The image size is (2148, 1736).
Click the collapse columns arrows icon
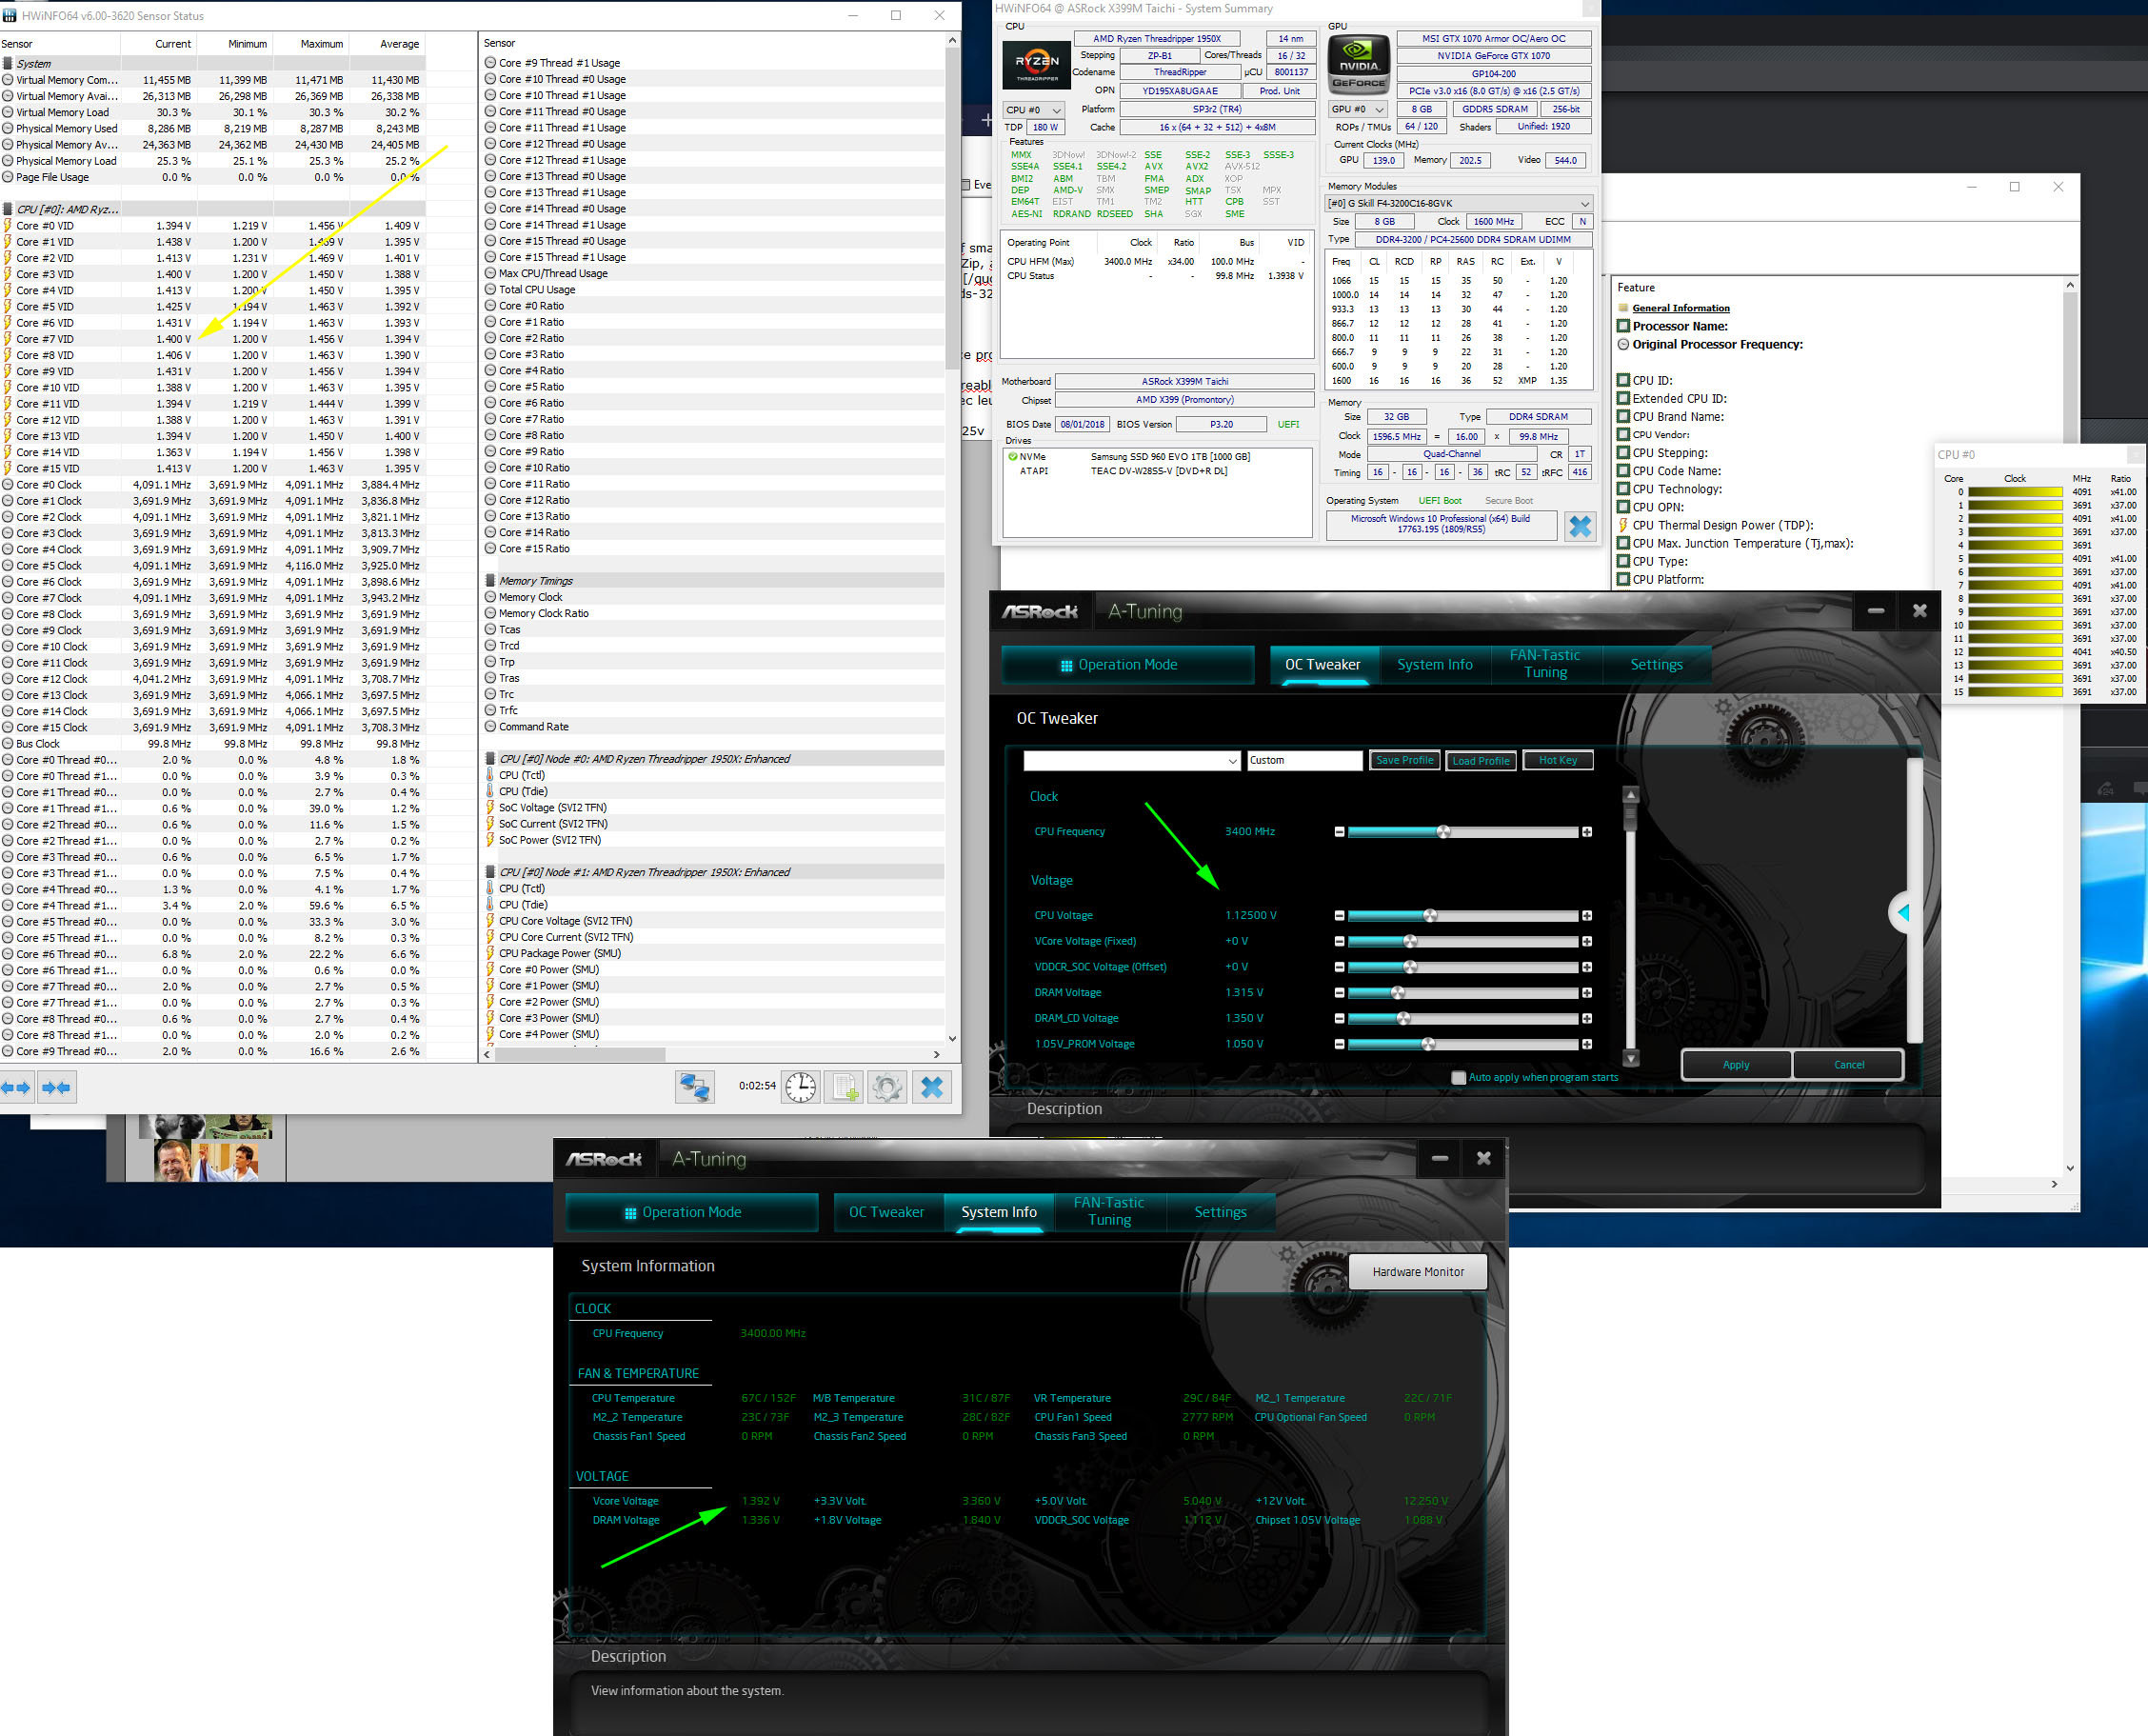57,1087
